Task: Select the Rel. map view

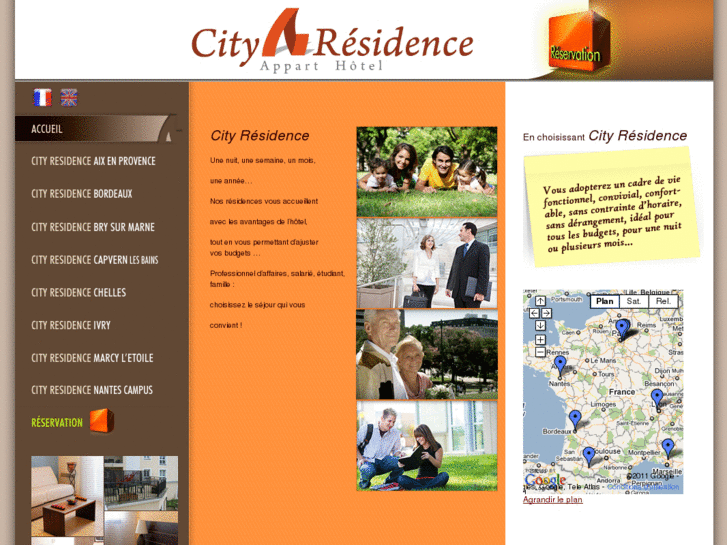Action: 663,301
